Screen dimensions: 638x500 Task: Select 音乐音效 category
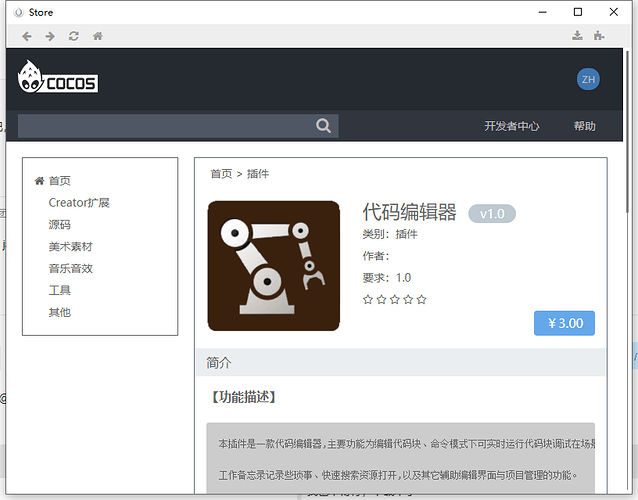[x=70, y=269]
